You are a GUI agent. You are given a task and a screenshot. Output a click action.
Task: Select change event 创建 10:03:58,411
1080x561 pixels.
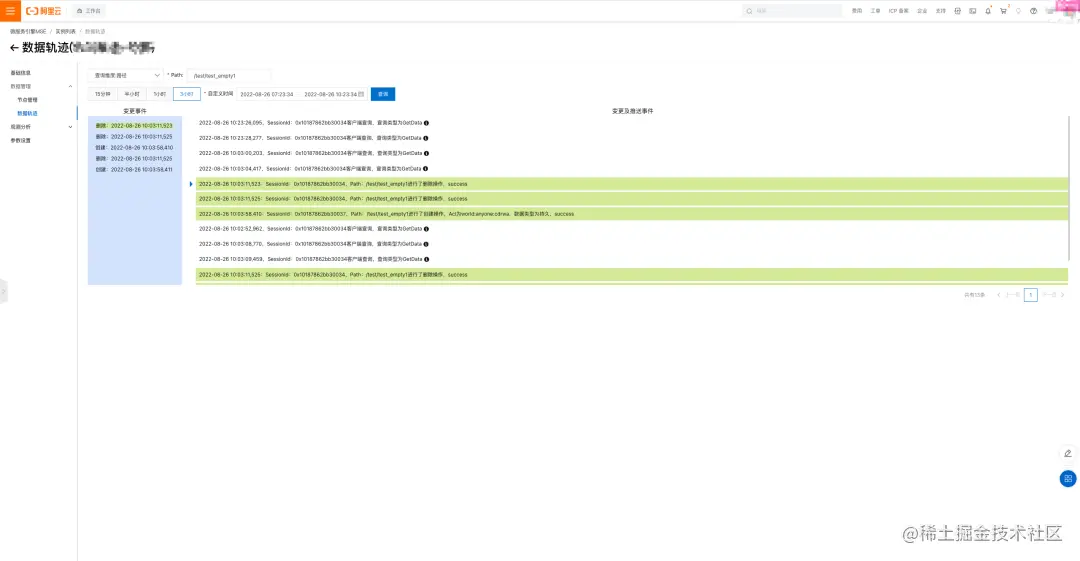(134, 170)
